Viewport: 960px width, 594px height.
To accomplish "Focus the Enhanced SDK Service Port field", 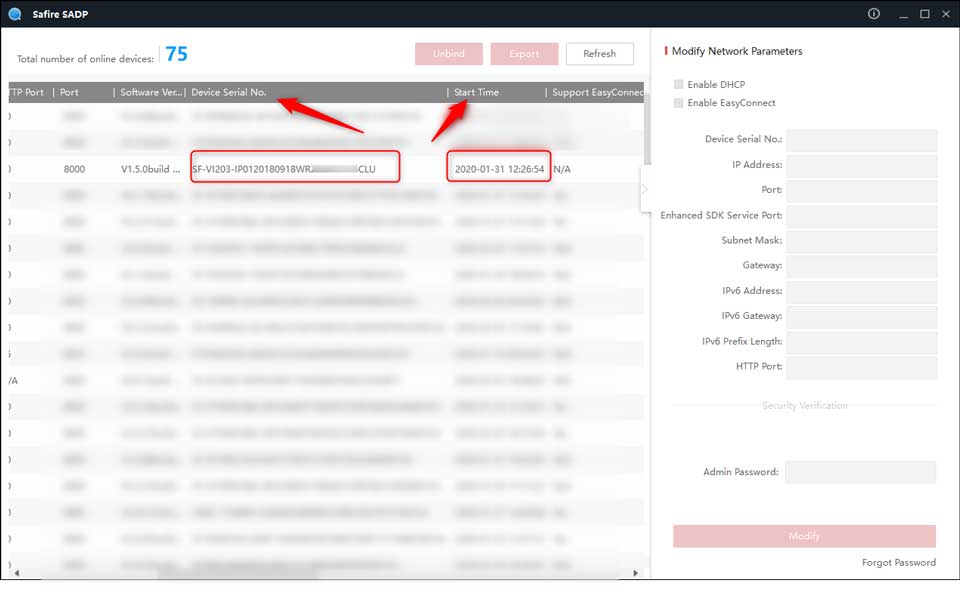I will point(861,216).
